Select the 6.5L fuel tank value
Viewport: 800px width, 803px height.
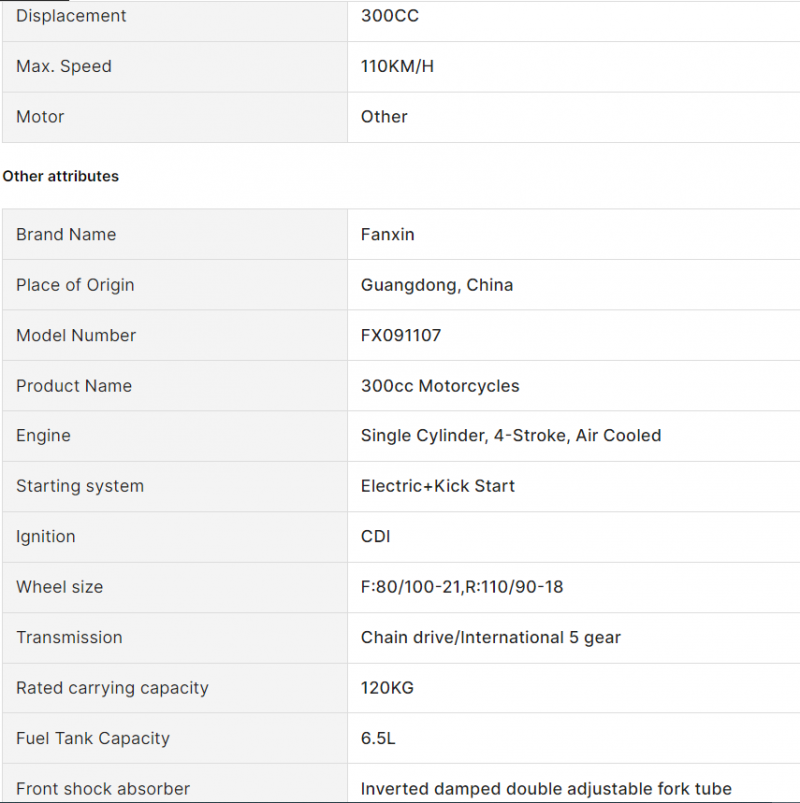click(x=378, y=738)
